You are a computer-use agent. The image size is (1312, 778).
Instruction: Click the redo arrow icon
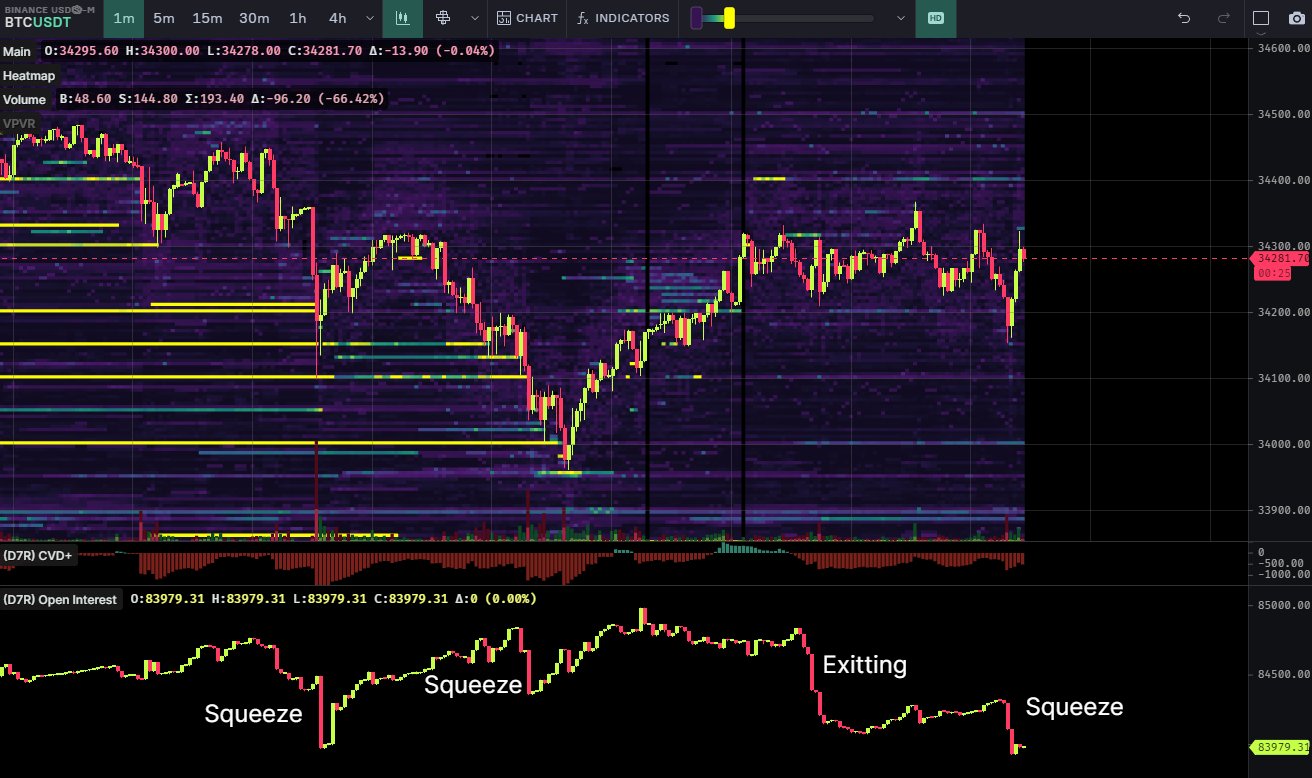coord(1223,18)
